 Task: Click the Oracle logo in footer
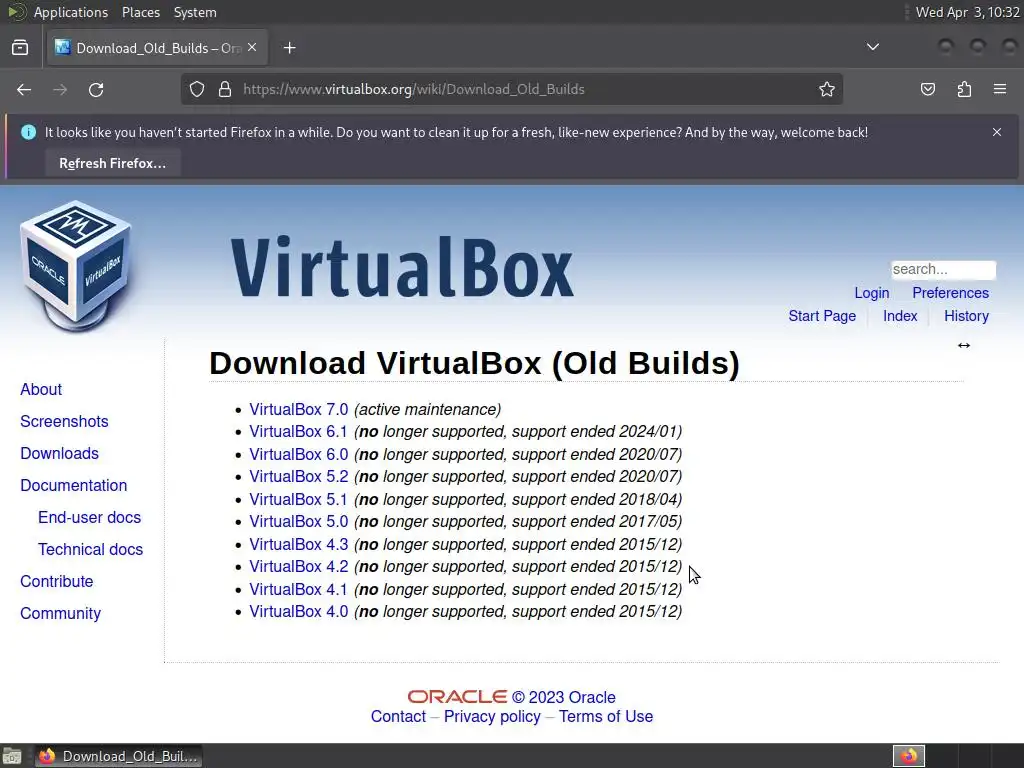tap(457, 697)
